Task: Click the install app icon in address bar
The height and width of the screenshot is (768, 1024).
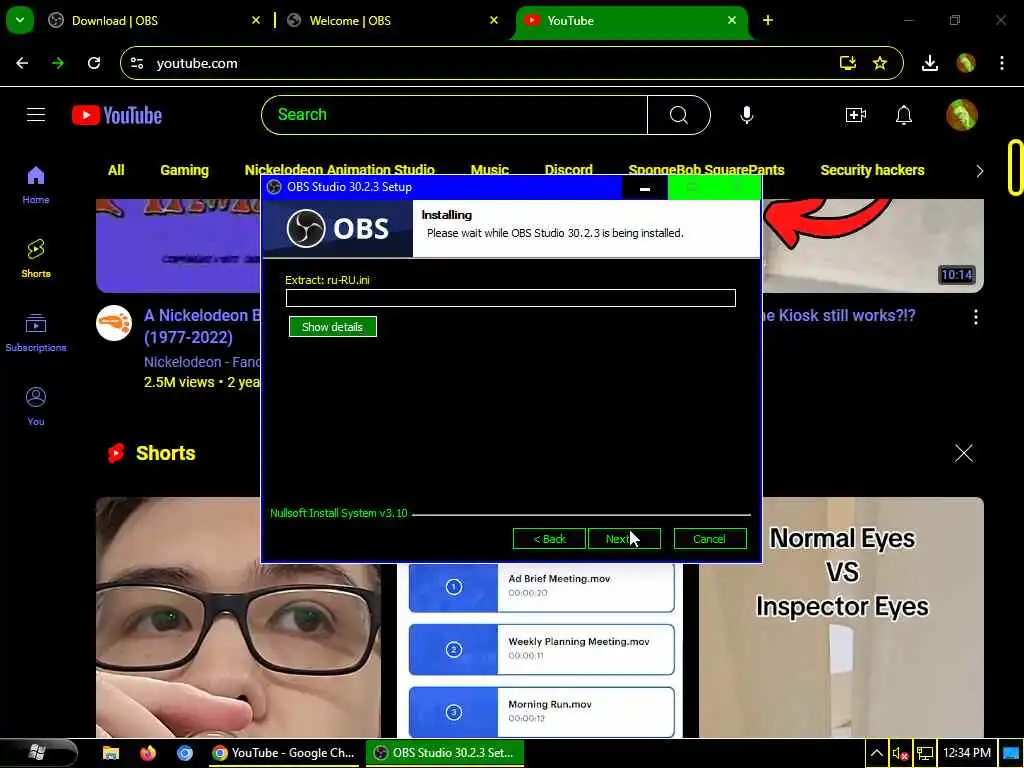Action: (x=848, y=63)
